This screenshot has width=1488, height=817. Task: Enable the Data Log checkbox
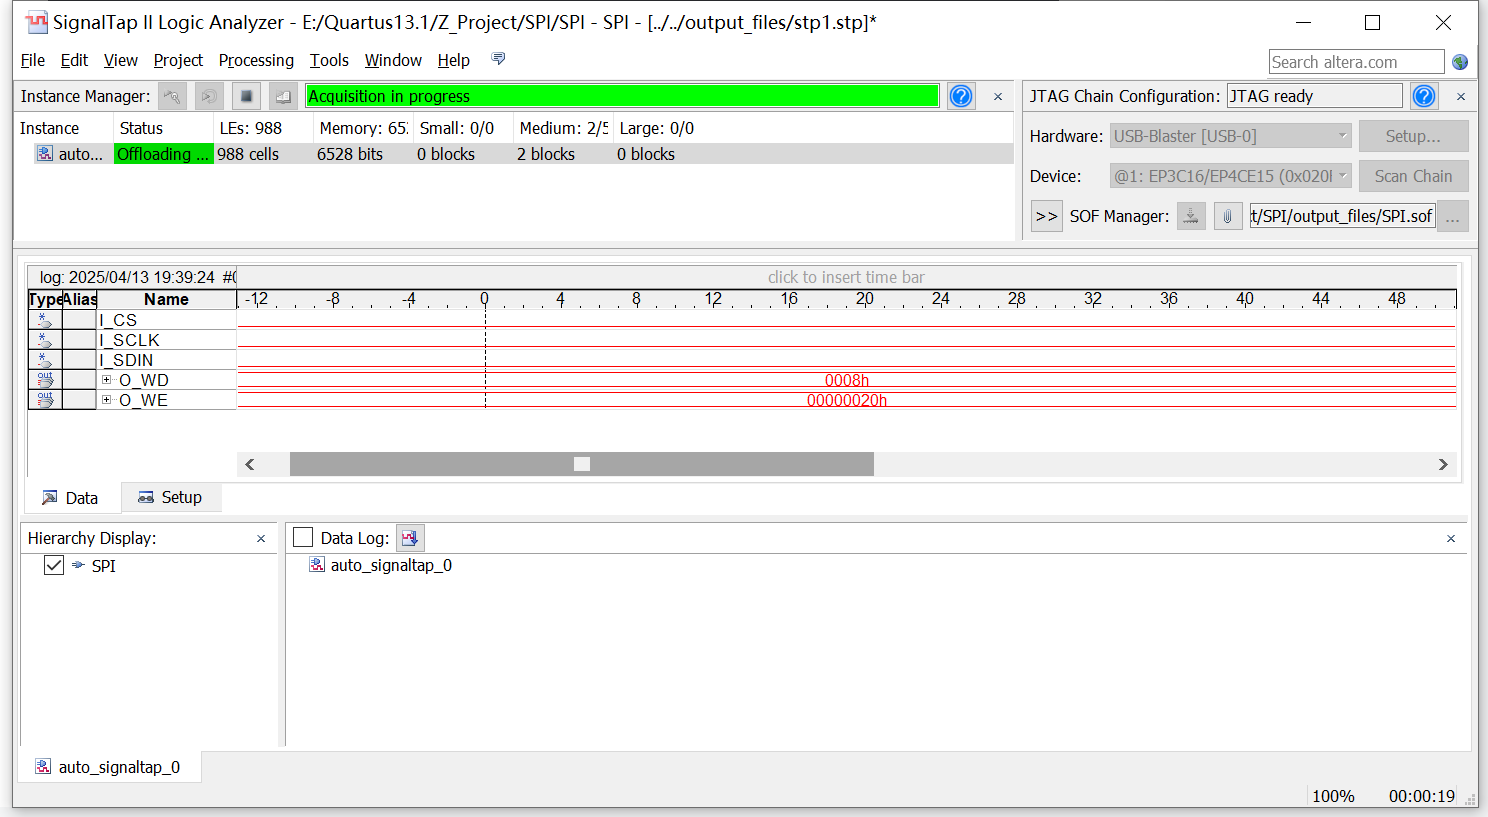(303, 538)
